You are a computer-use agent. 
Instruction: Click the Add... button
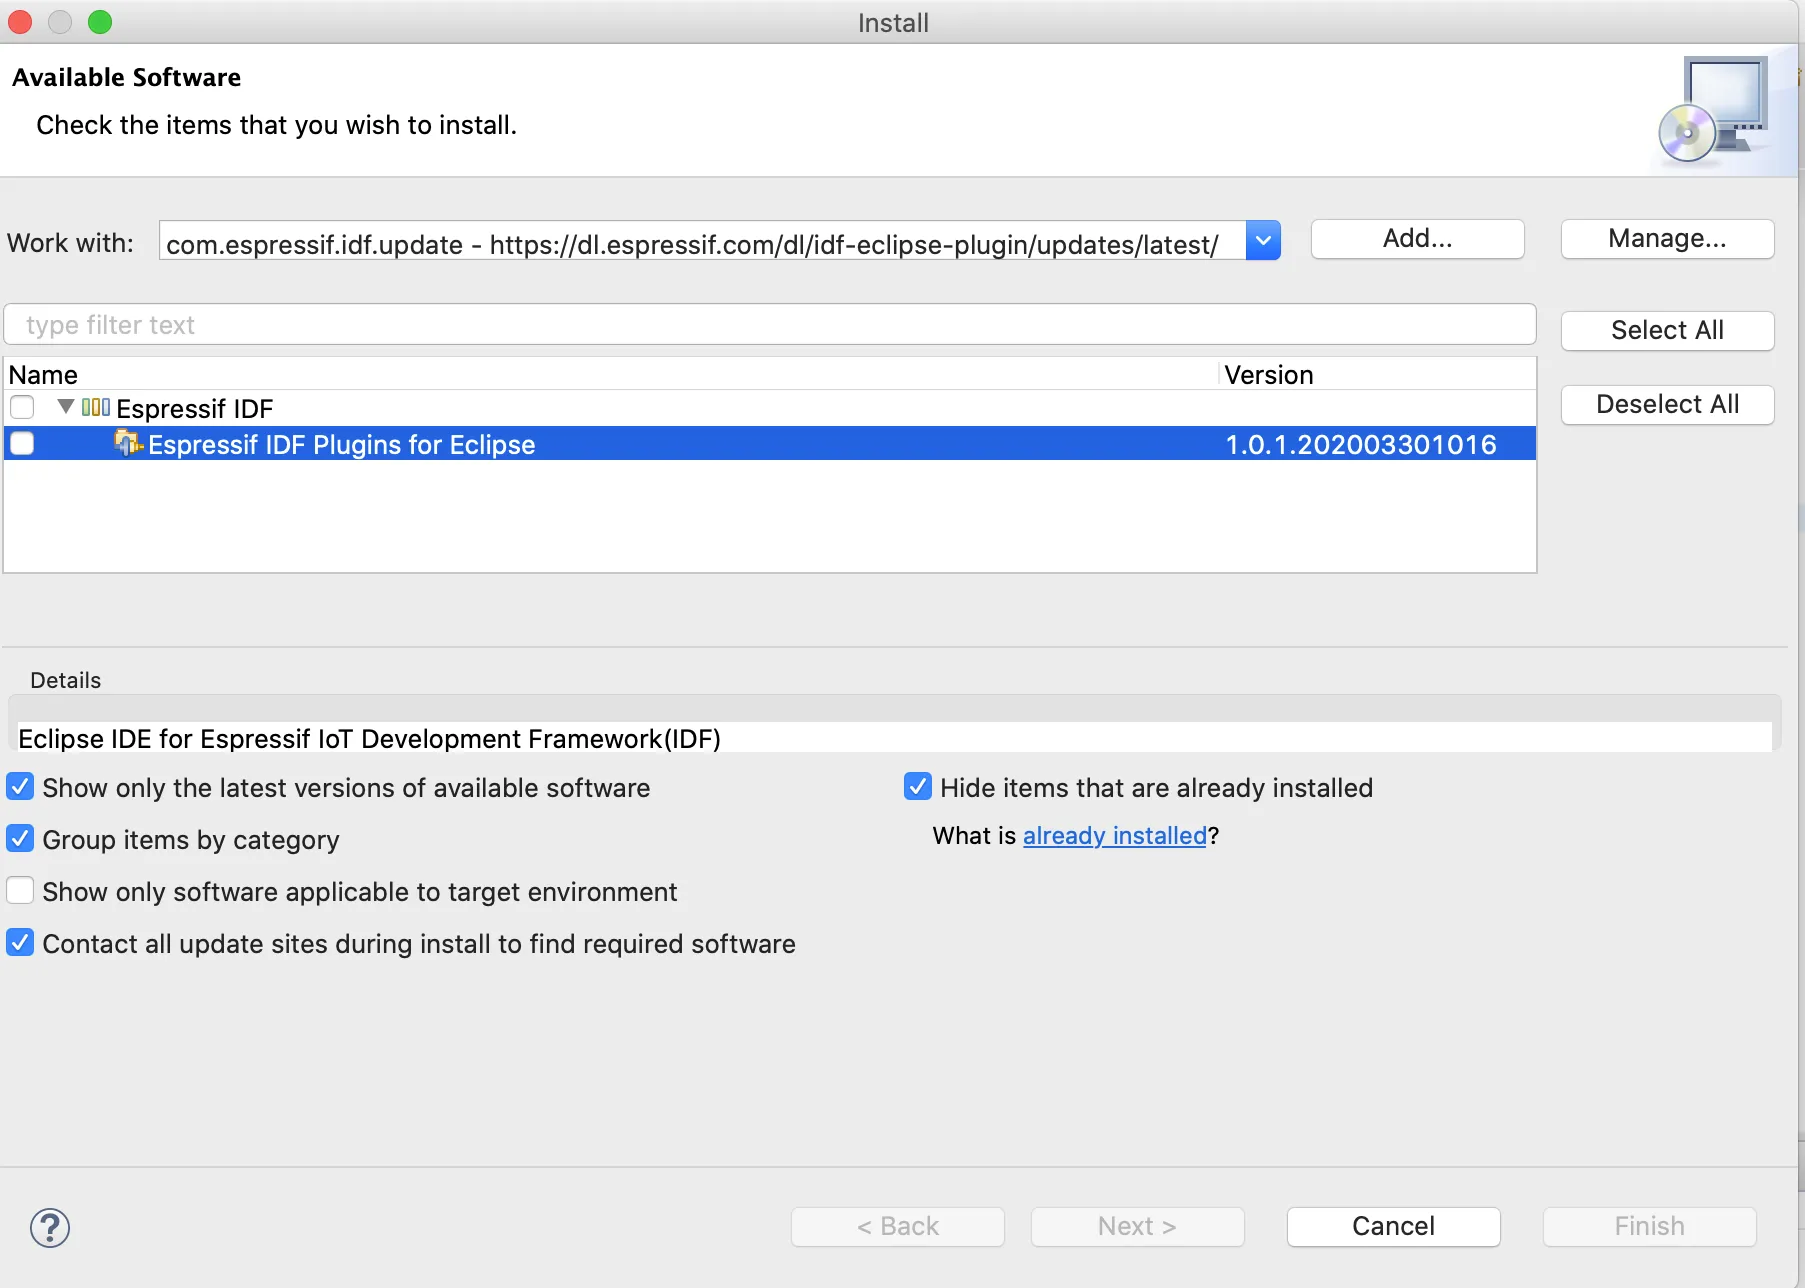coord(1416,239)
